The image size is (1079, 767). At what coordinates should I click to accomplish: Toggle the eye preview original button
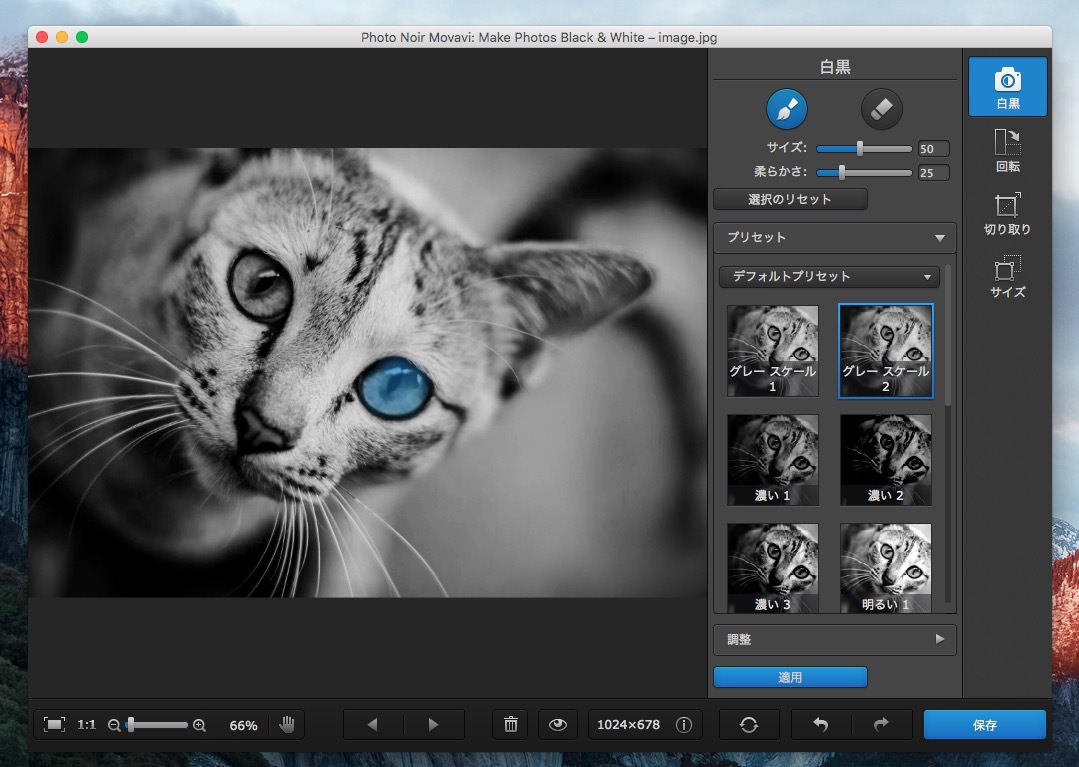(558, 725)
